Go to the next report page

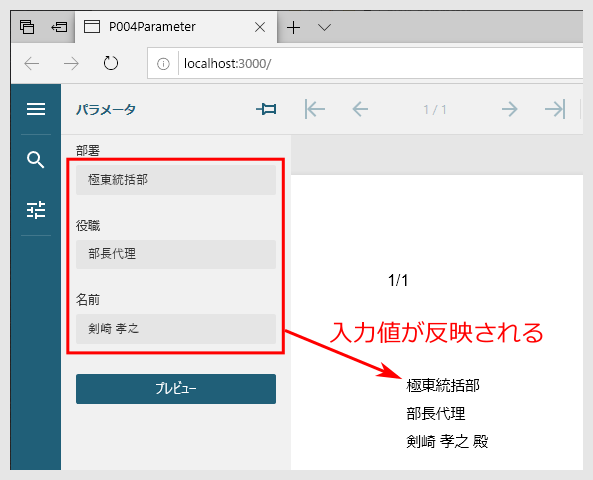click(x=509, y=109)
